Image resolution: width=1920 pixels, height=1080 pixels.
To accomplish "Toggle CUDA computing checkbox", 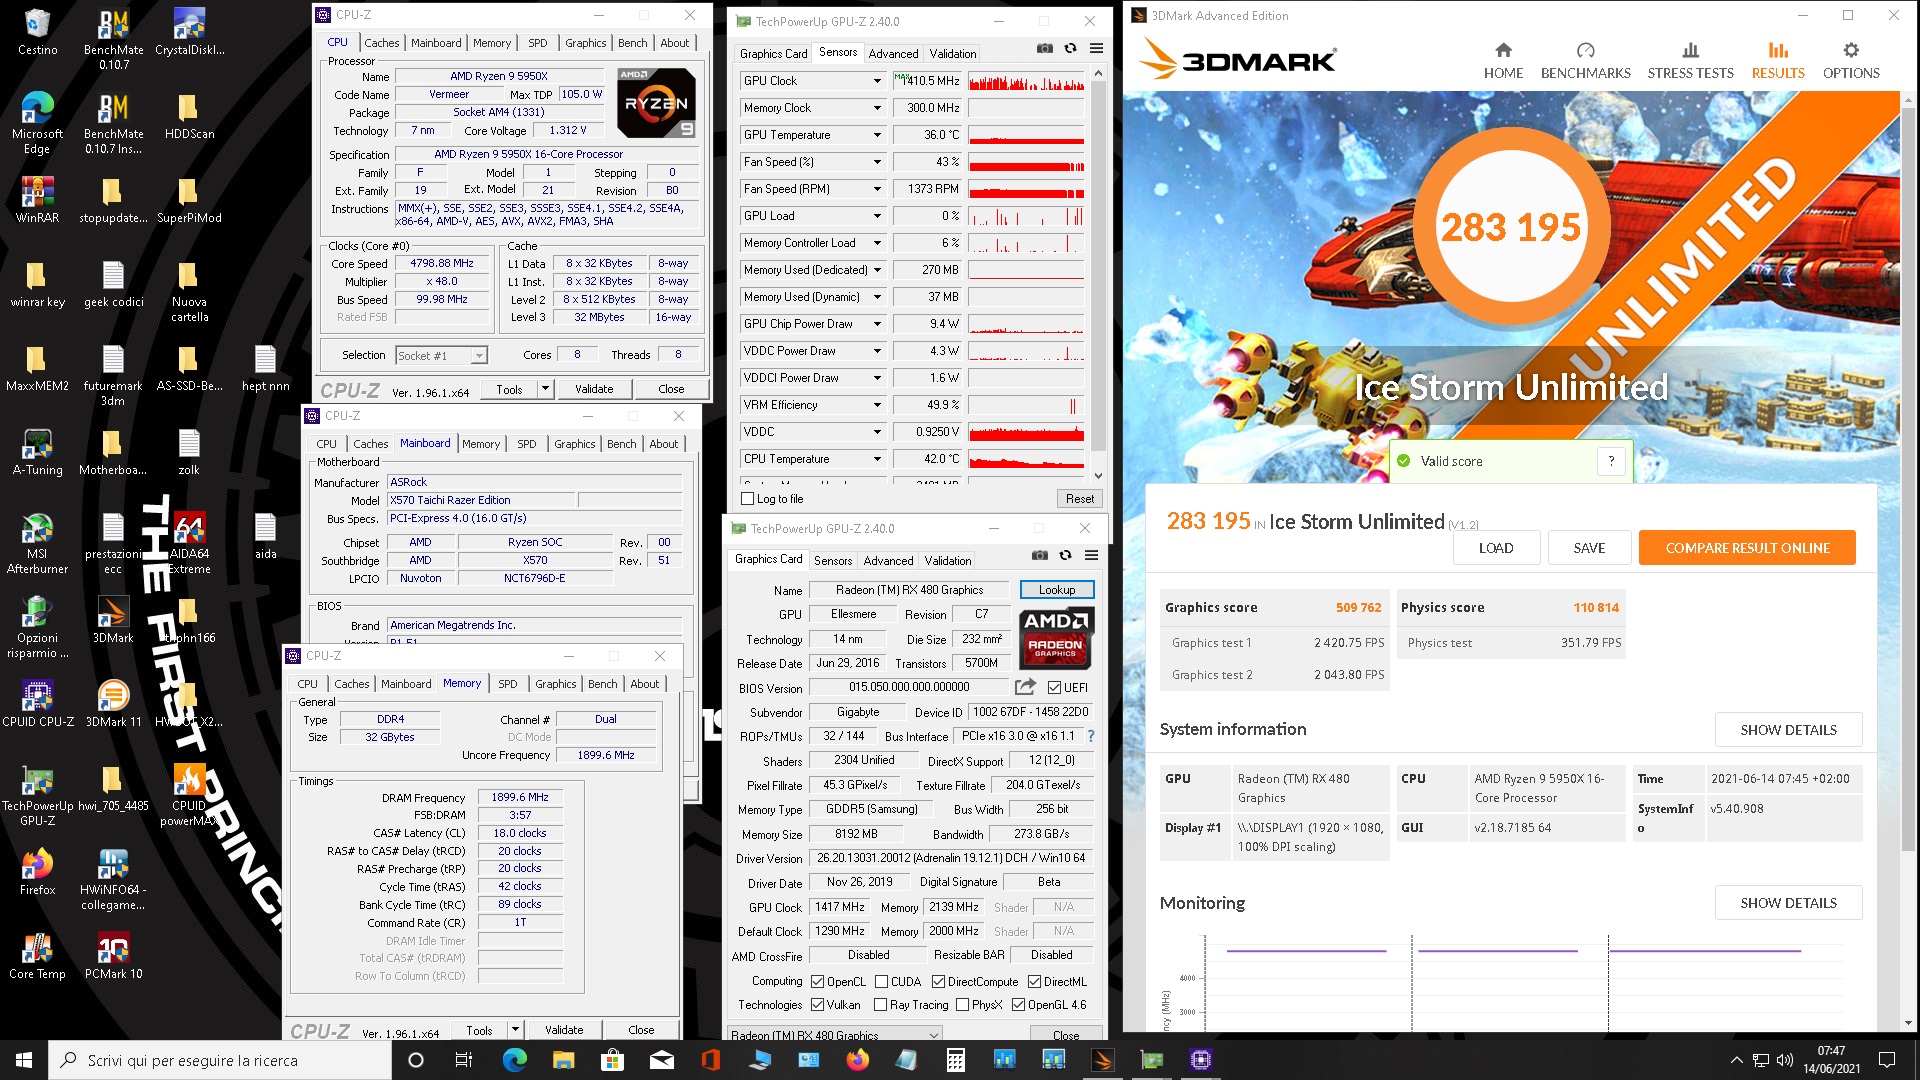I will [x=881, y=982].
